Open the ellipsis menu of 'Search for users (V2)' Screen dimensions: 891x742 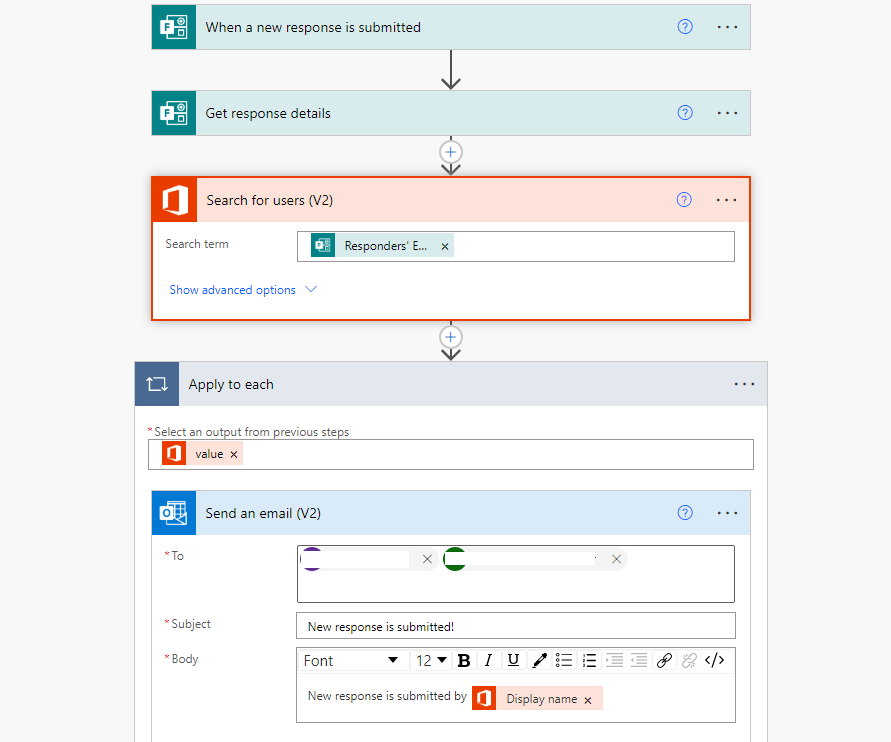[726, 200]
